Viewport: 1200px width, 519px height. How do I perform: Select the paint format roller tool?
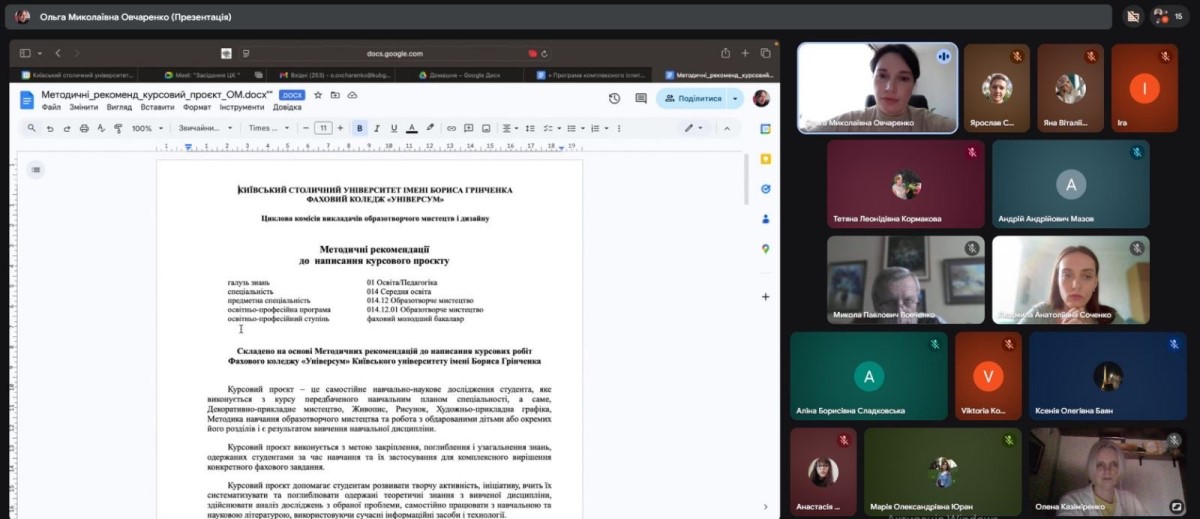point(118,128)
